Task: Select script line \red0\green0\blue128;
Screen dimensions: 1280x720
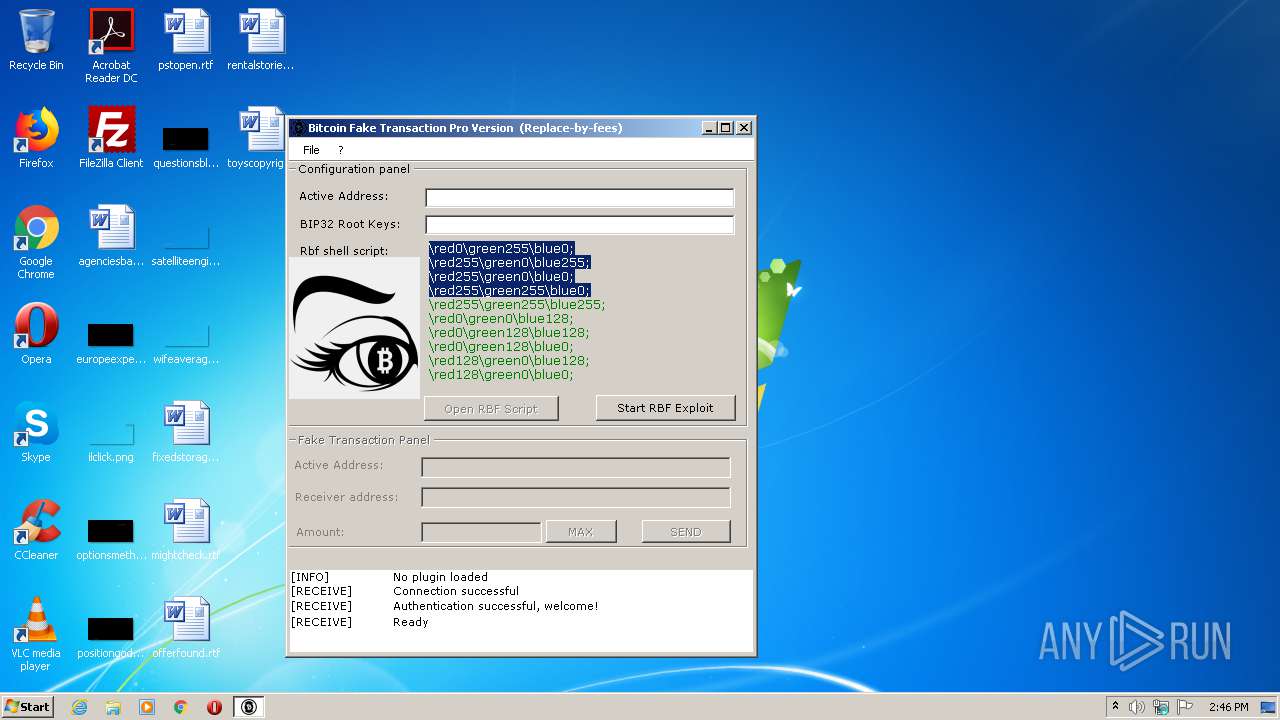Action: [501, 319]
